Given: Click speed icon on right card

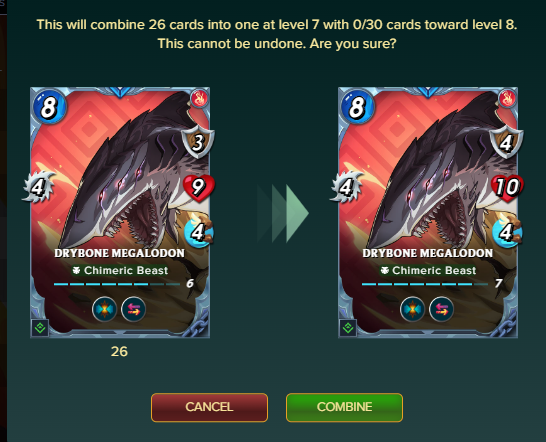Looking at the screenshot, I should tap(507, 231).
